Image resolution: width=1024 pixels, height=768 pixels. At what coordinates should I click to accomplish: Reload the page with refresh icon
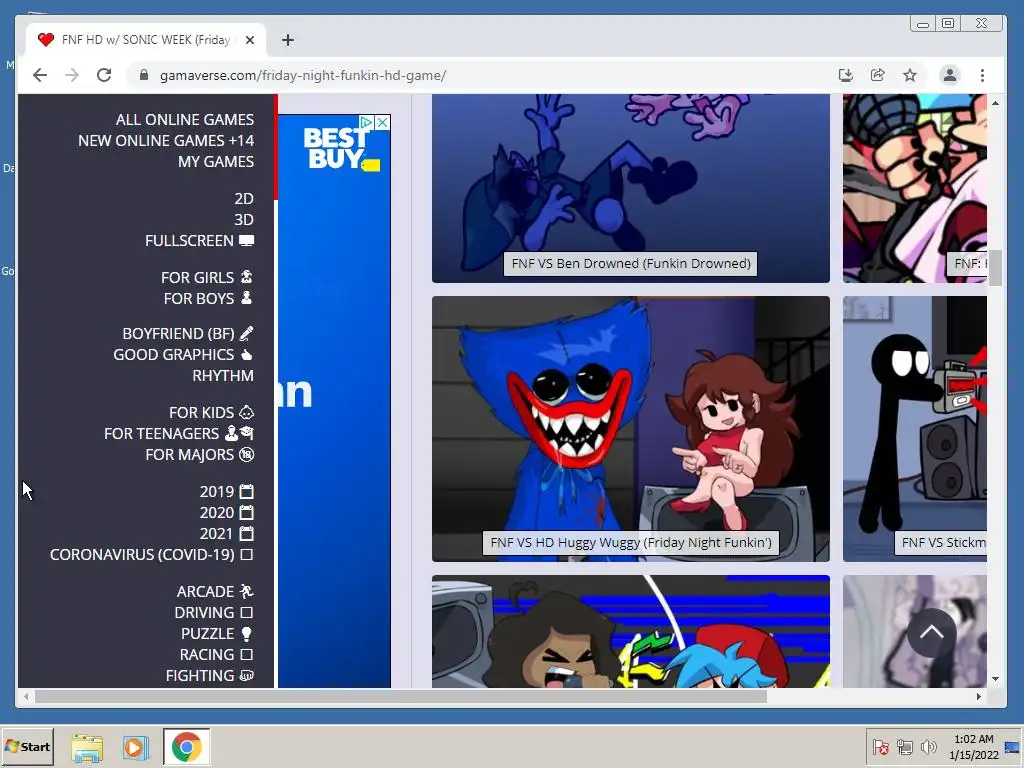[104, 75]
